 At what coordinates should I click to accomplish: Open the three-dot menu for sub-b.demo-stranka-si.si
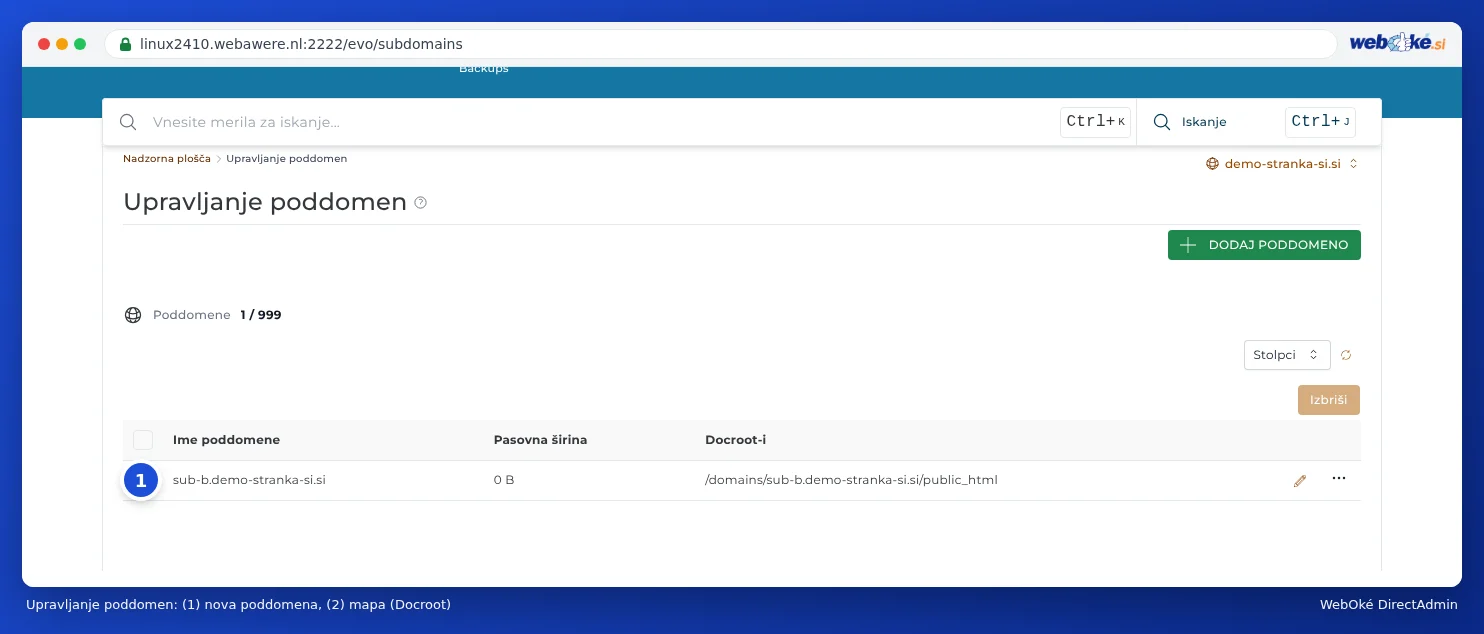1339,479
